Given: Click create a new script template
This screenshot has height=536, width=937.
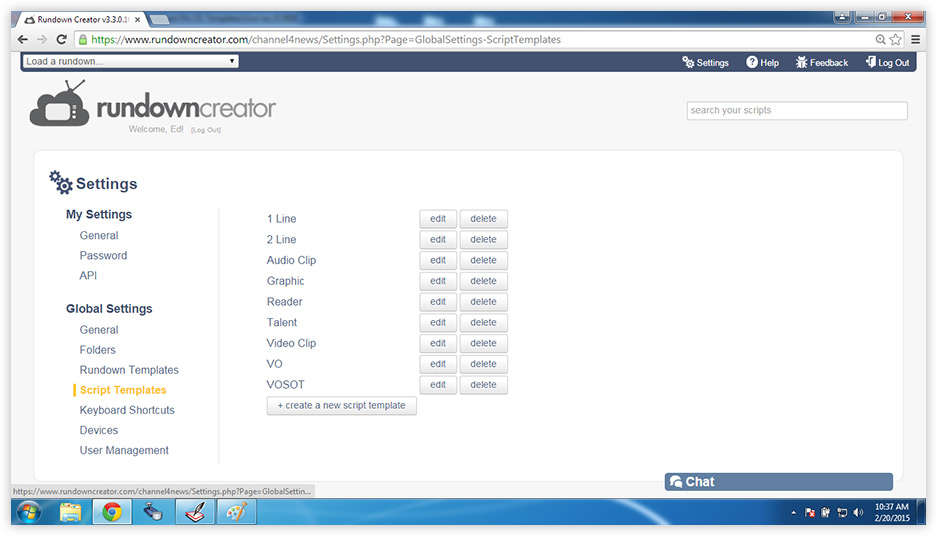Looking at the screenshot, I should [x=341, y=405].
